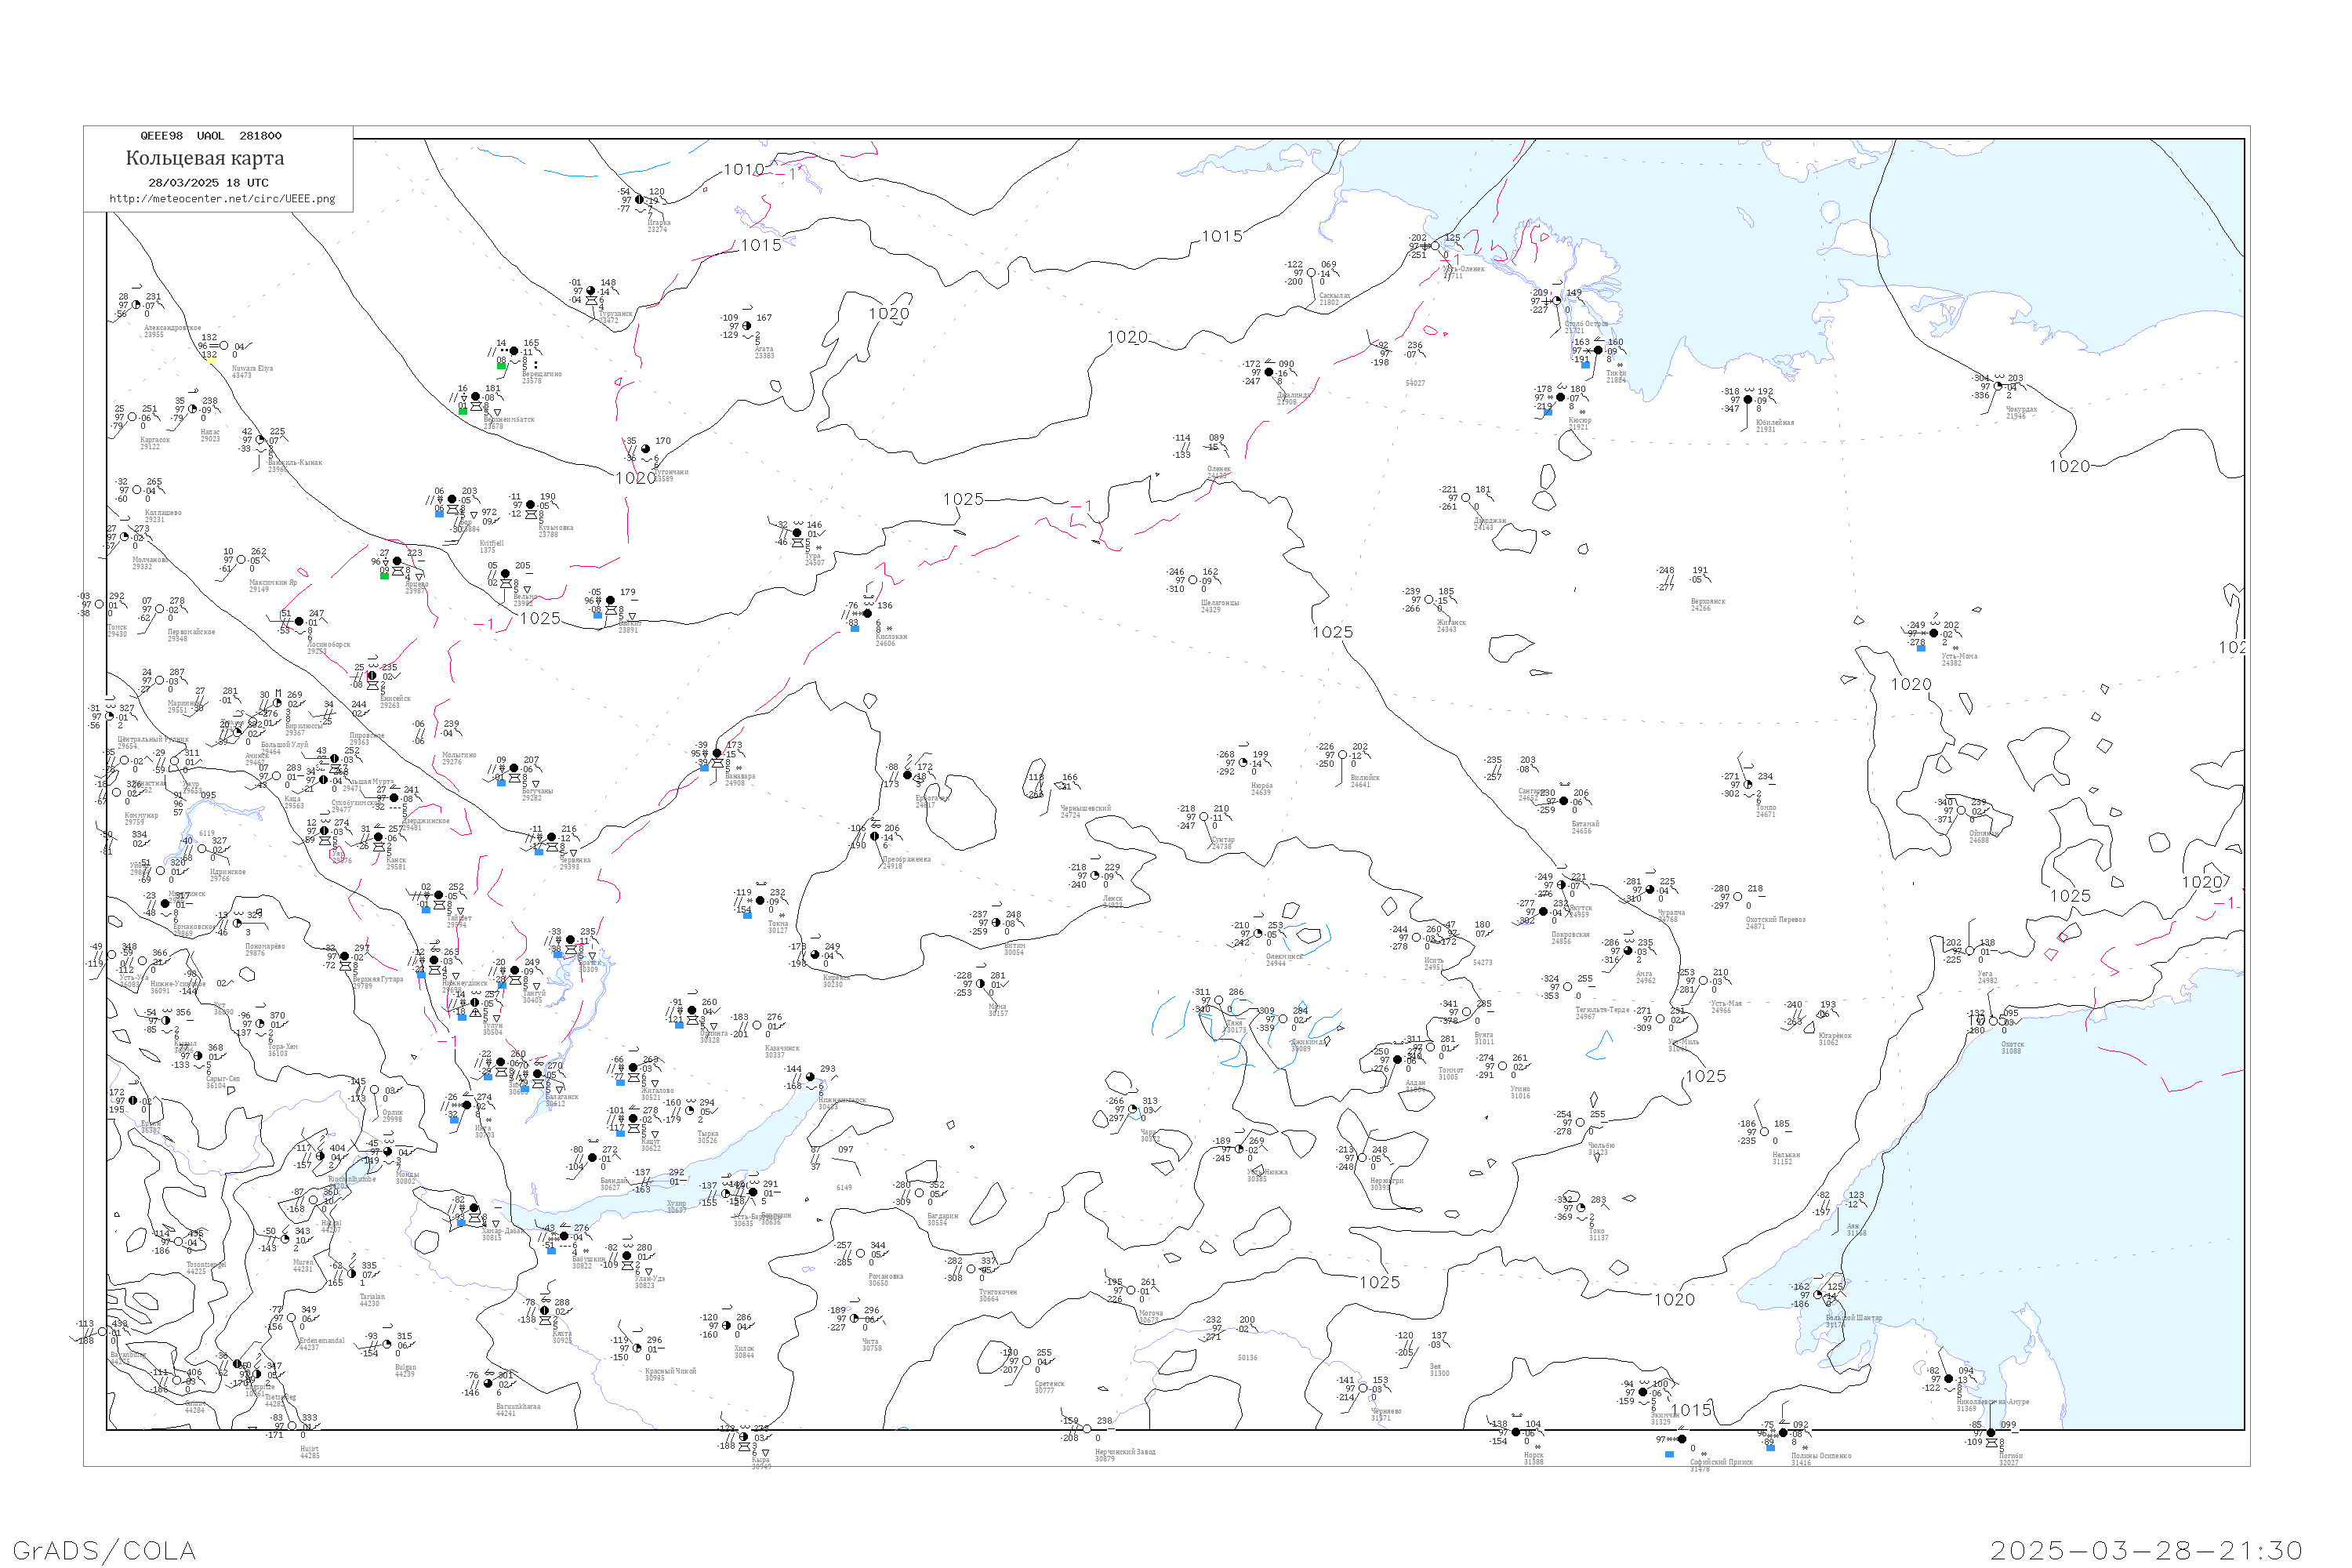Open the meteocenter.net UEEE.png URL
This screenshot has width=2352, height=1568.
(222, 199)
